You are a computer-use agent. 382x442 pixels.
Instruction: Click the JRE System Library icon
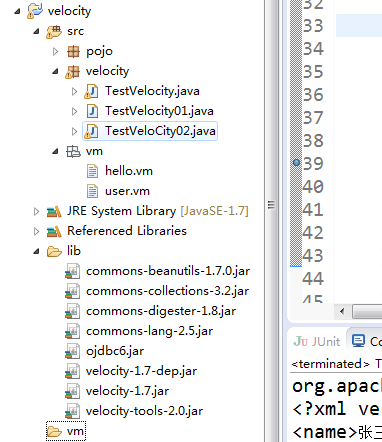click(54, 211)
